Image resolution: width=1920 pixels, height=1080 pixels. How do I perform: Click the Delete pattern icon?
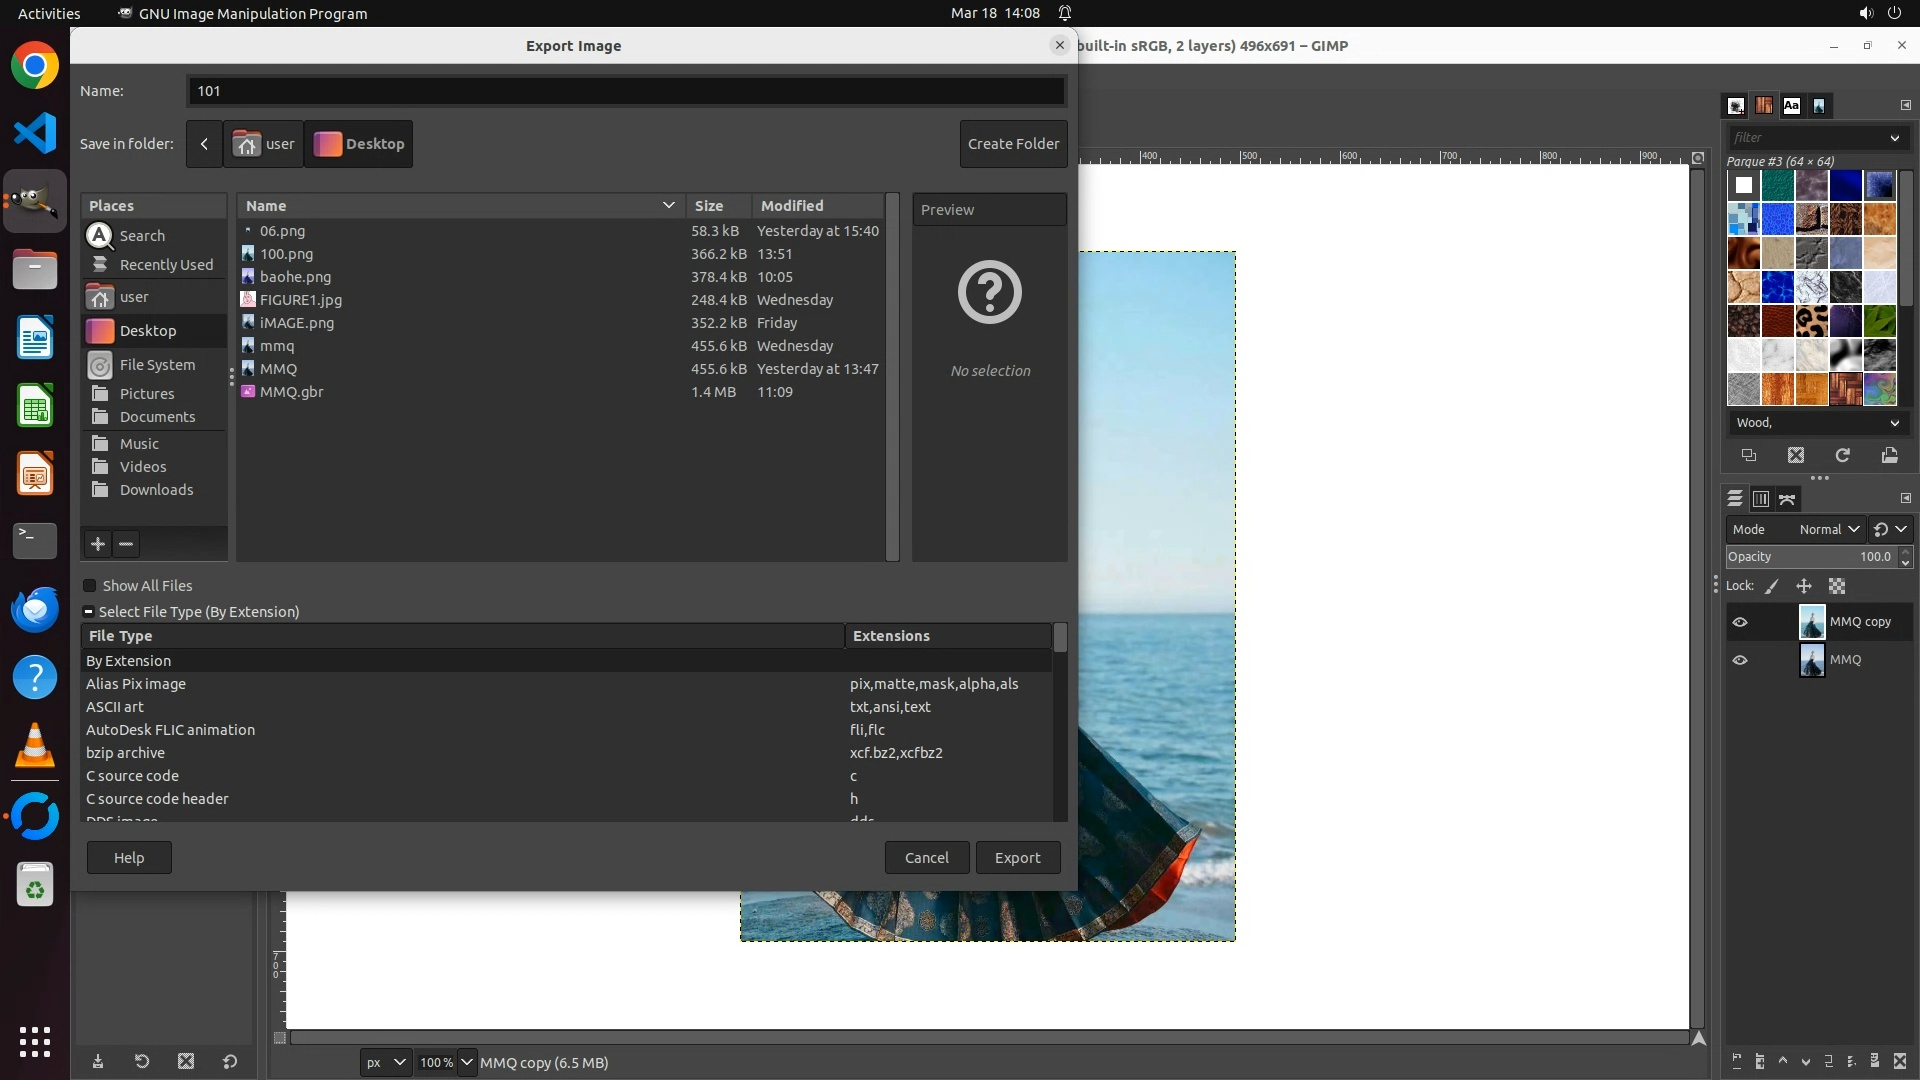1796,455
